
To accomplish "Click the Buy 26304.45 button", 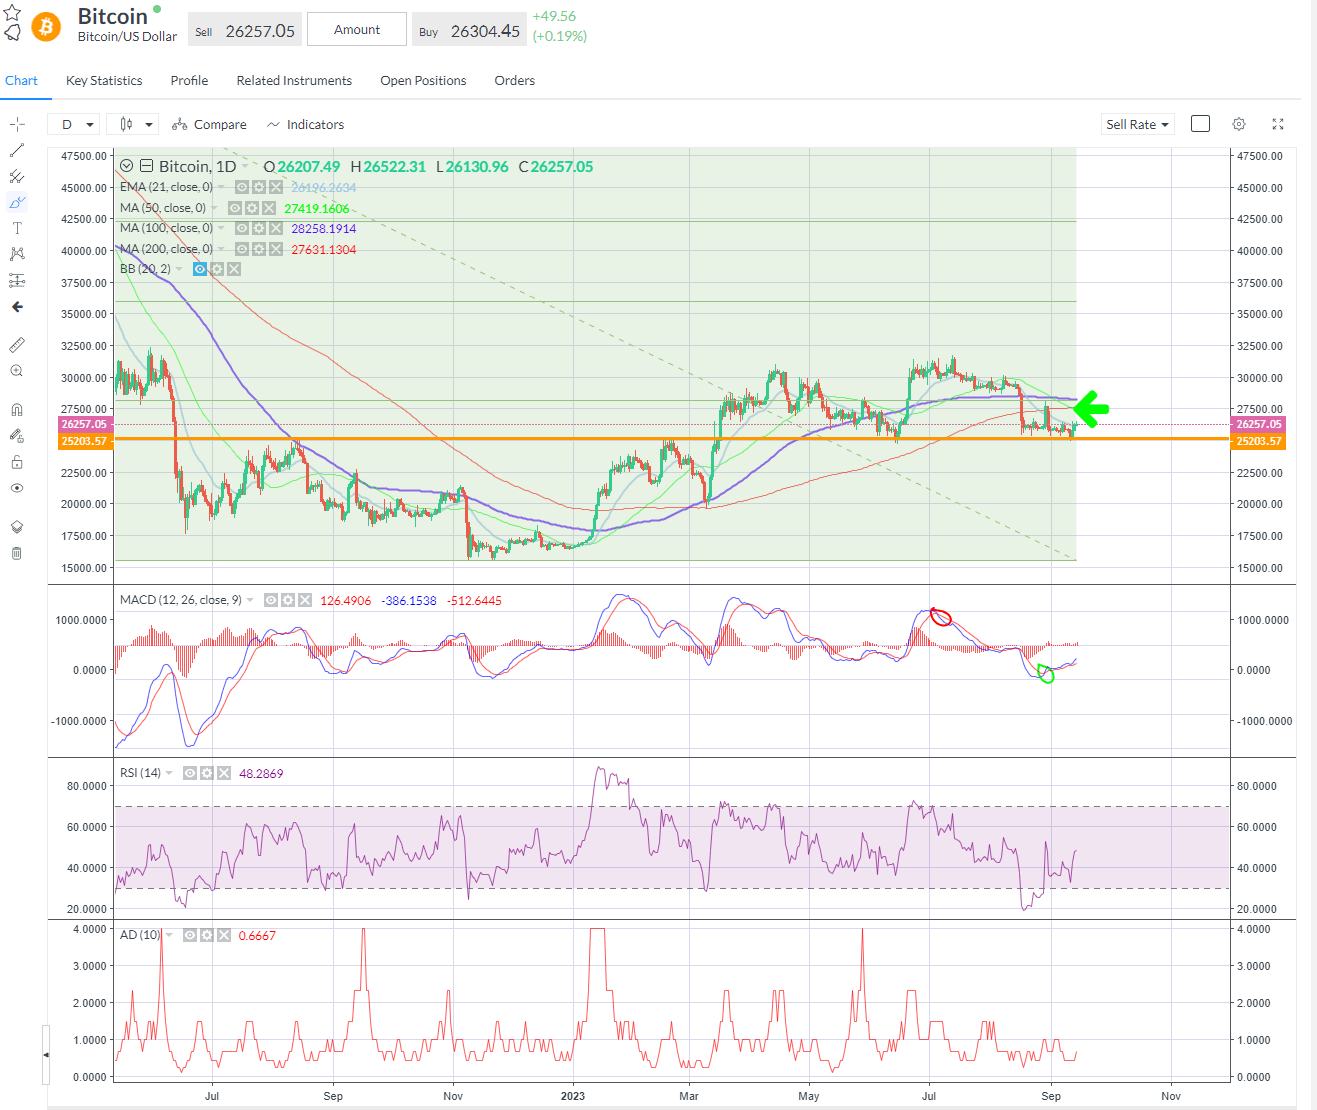I will pyautogui.click(x=470, y=31).
